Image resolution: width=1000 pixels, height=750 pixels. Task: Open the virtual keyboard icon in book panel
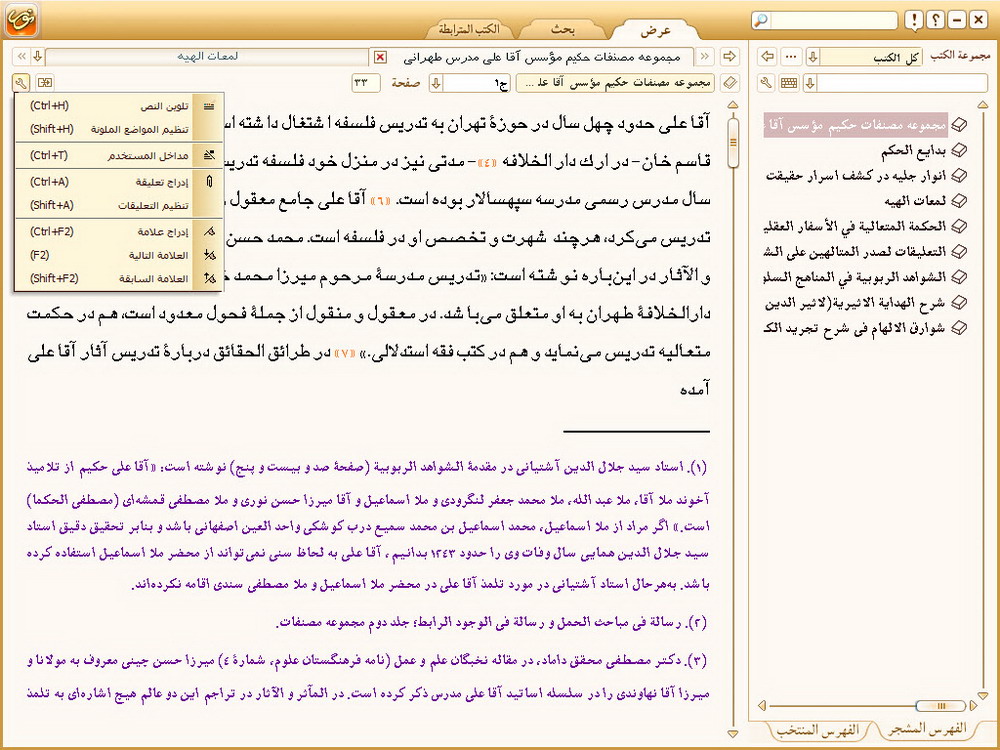pyautogui.click(x=789, y=82)
